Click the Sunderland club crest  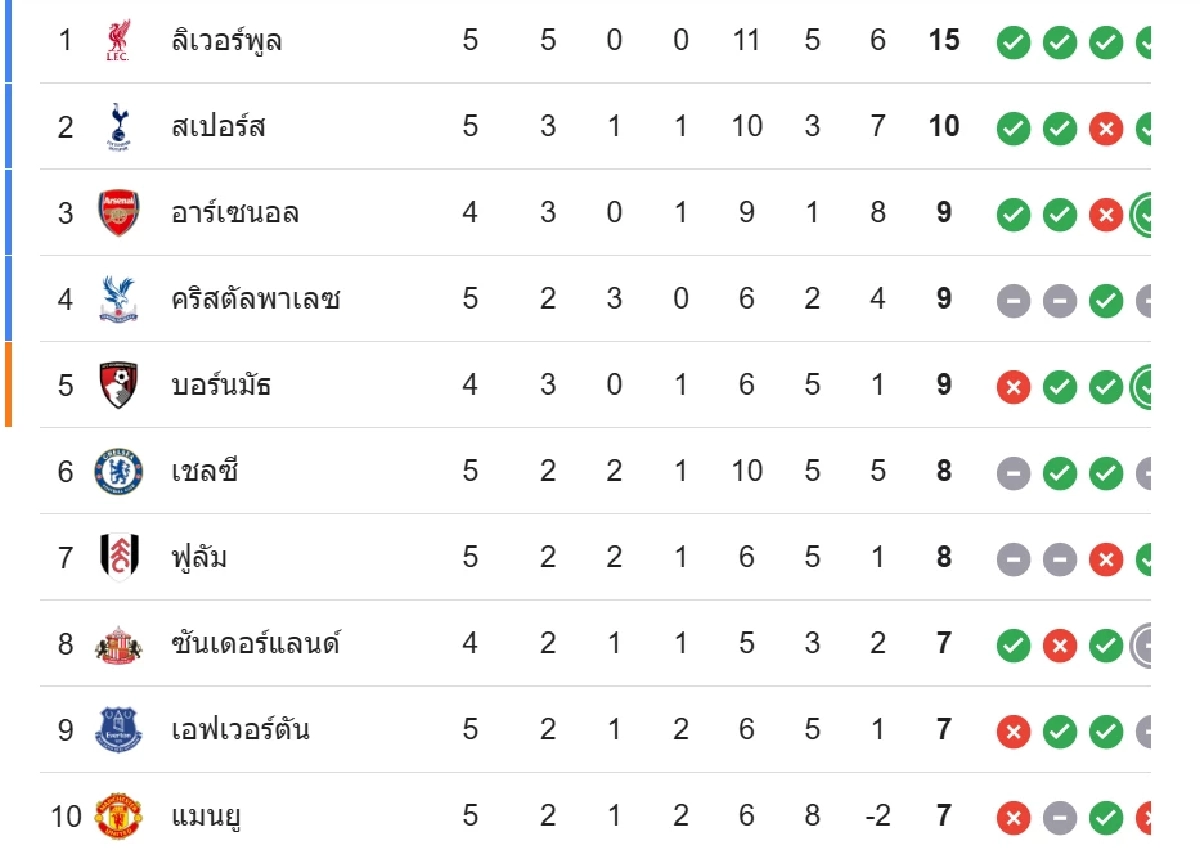click(x=118, y=643)
